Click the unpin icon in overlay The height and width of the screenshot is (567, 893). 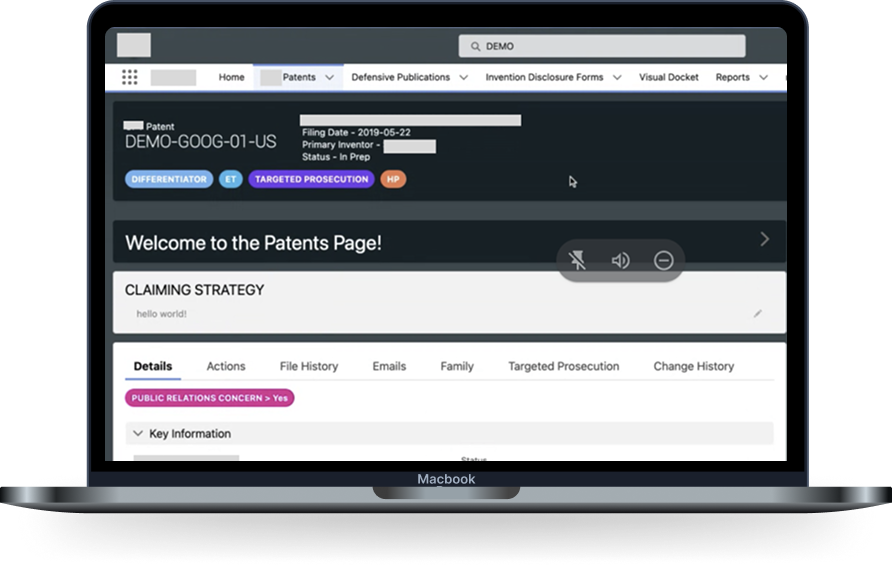[x=577, y=260]
